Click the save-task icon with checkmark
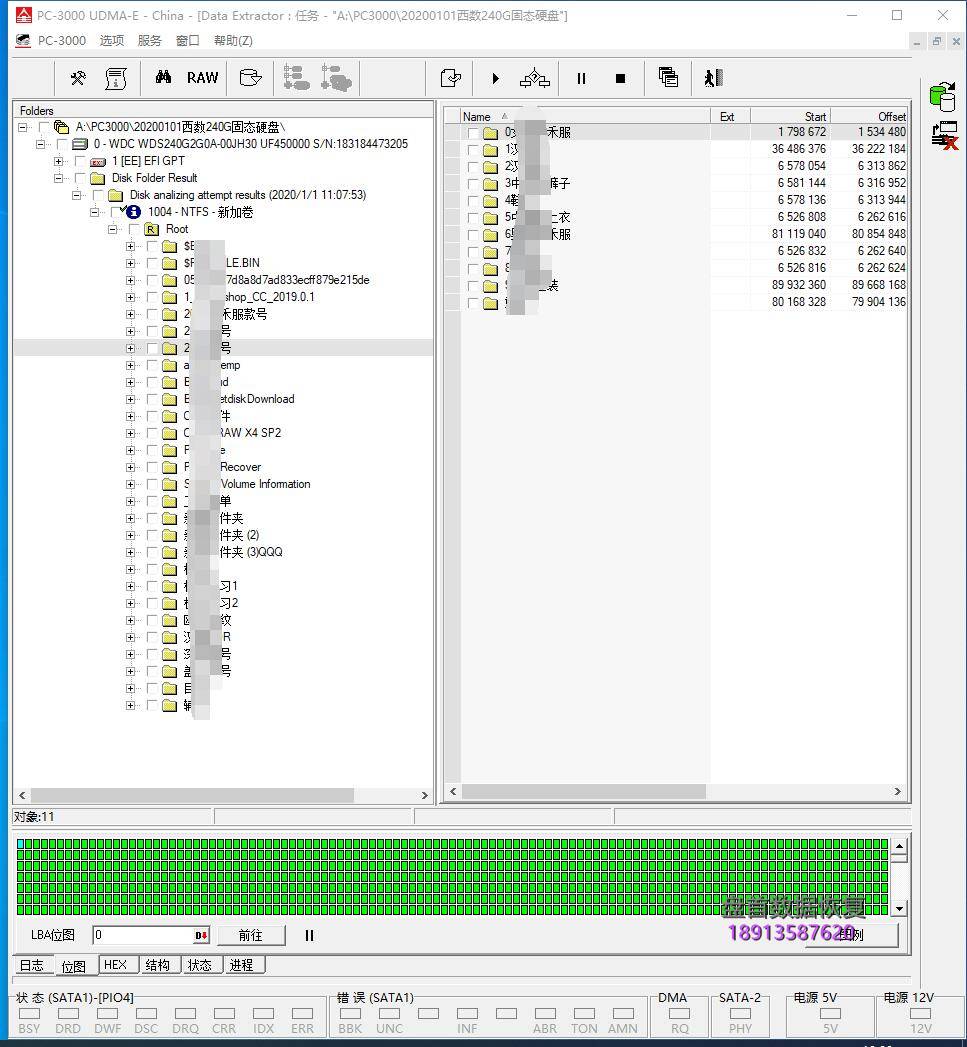 click(x=451, y=78)
